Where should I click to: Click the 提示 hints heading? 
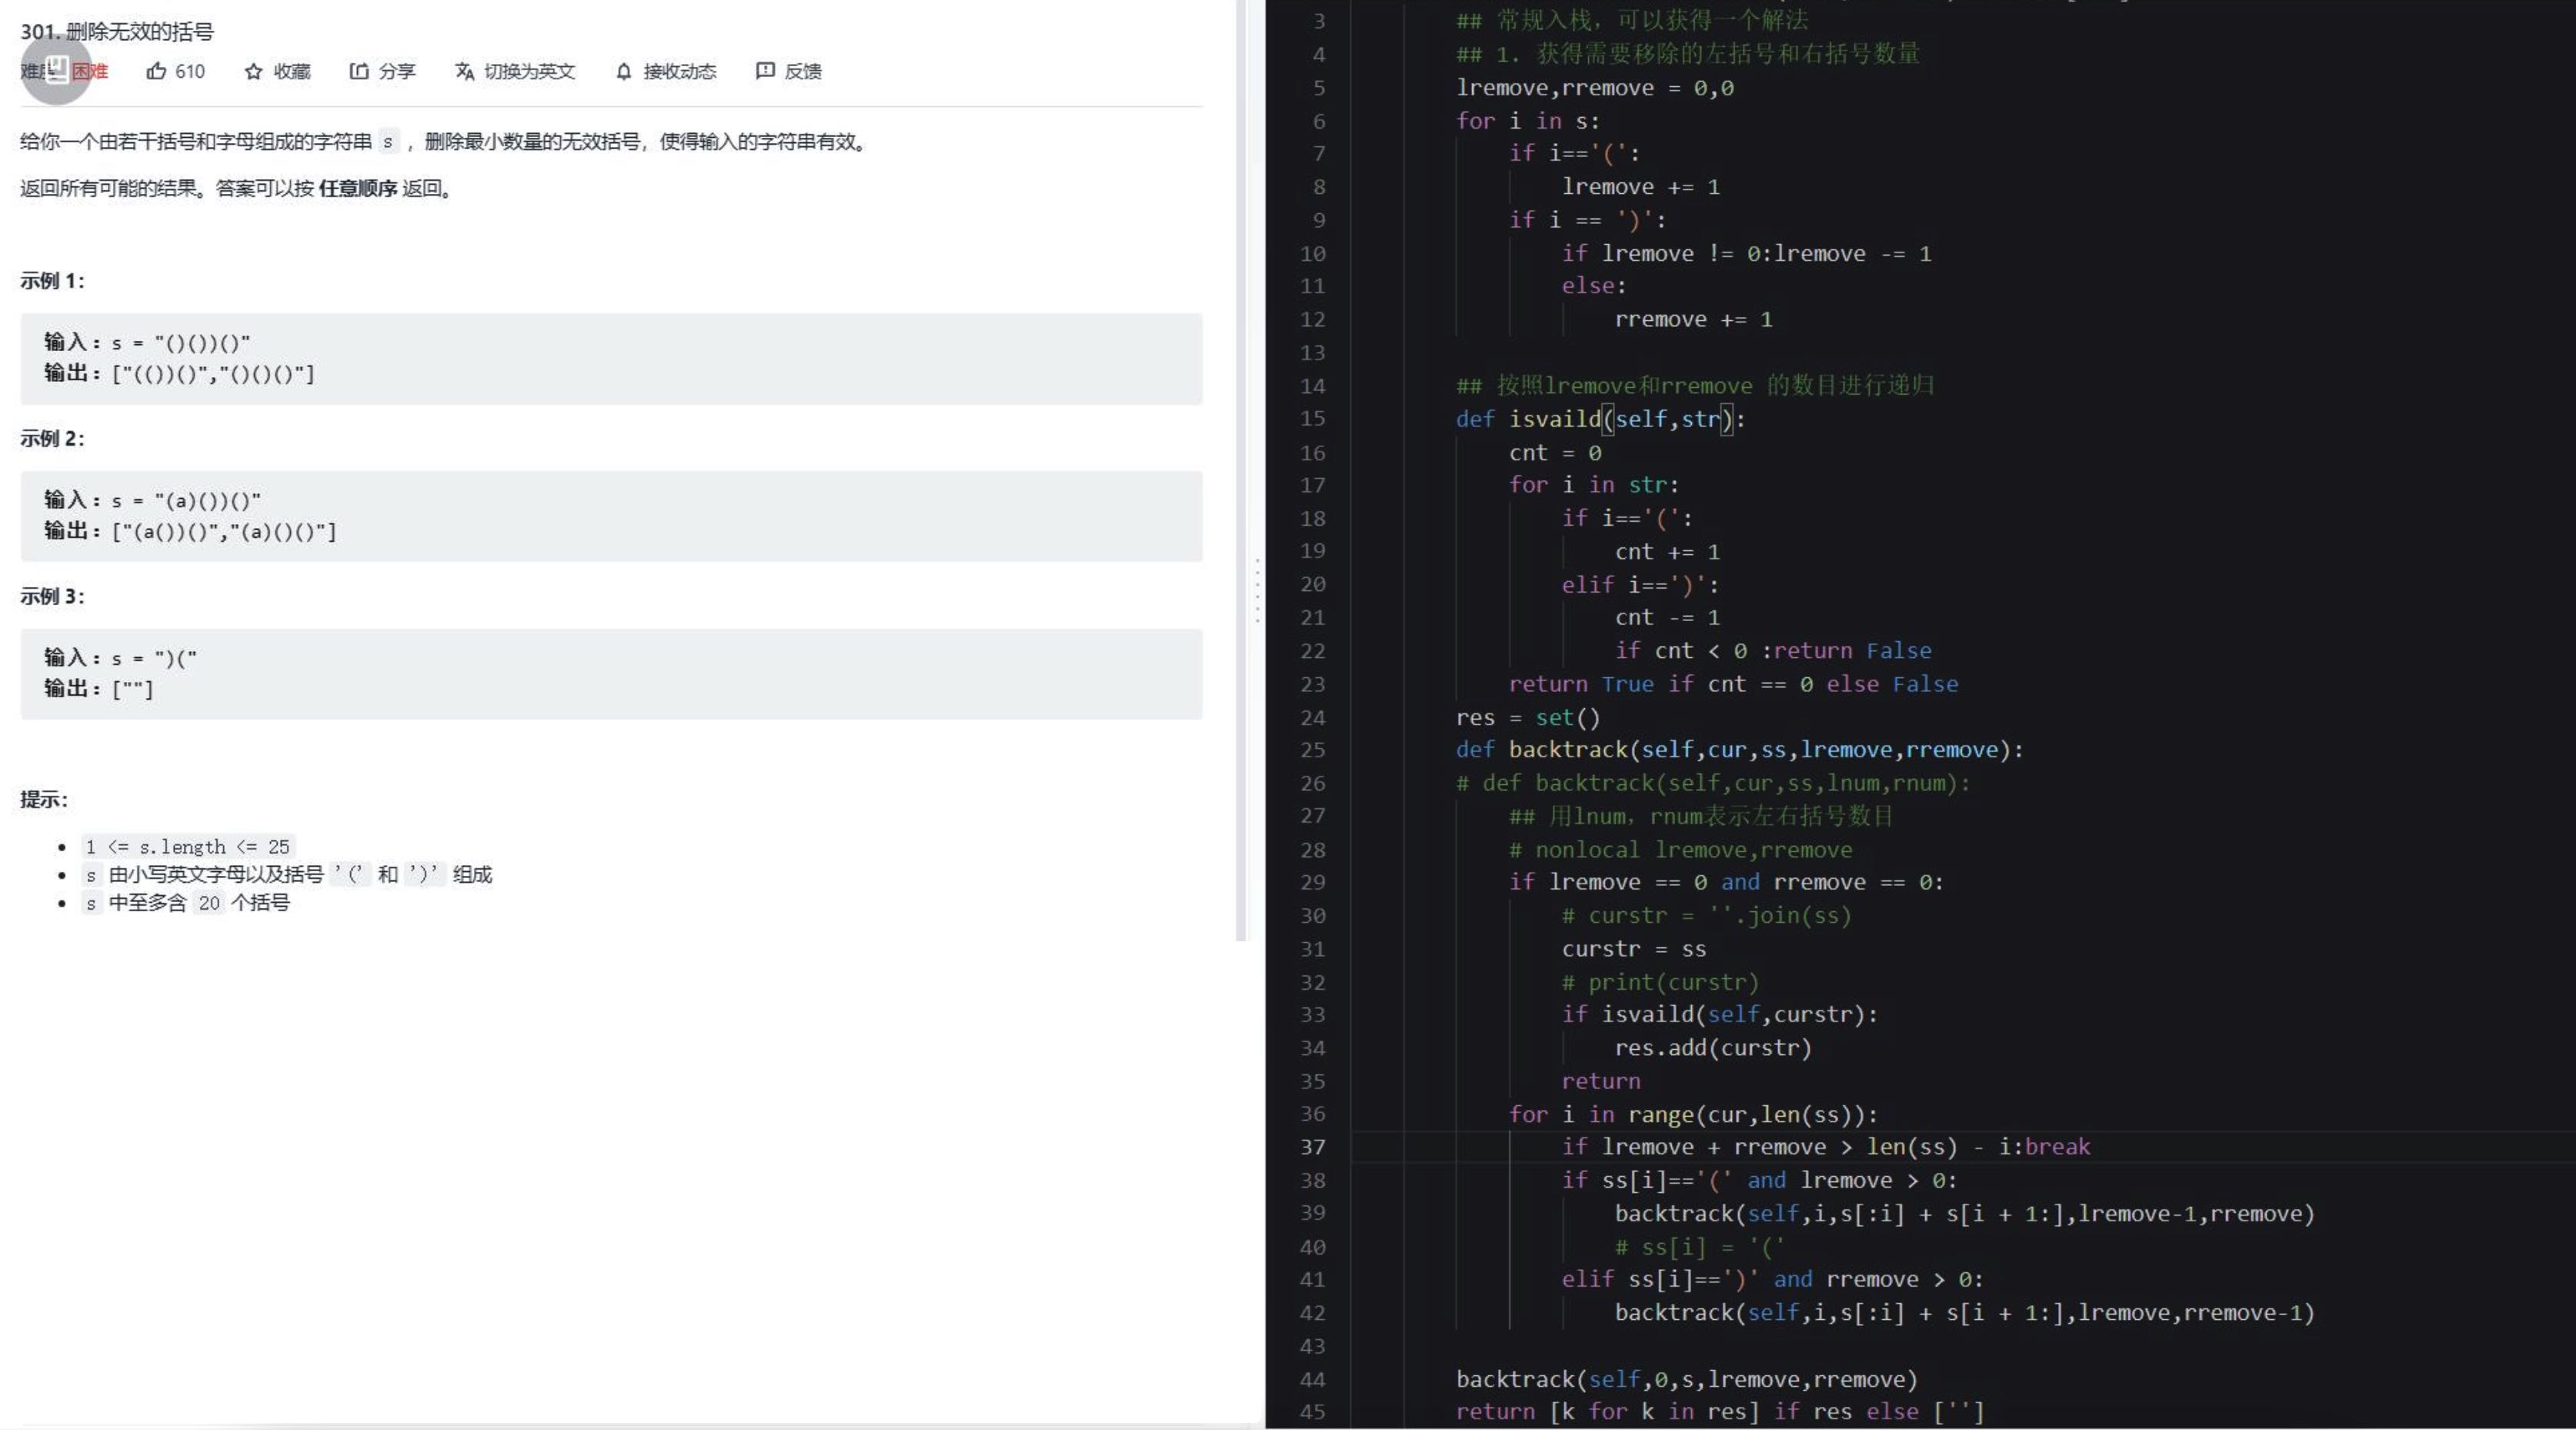pyautogui.click(x=44, y=799)
